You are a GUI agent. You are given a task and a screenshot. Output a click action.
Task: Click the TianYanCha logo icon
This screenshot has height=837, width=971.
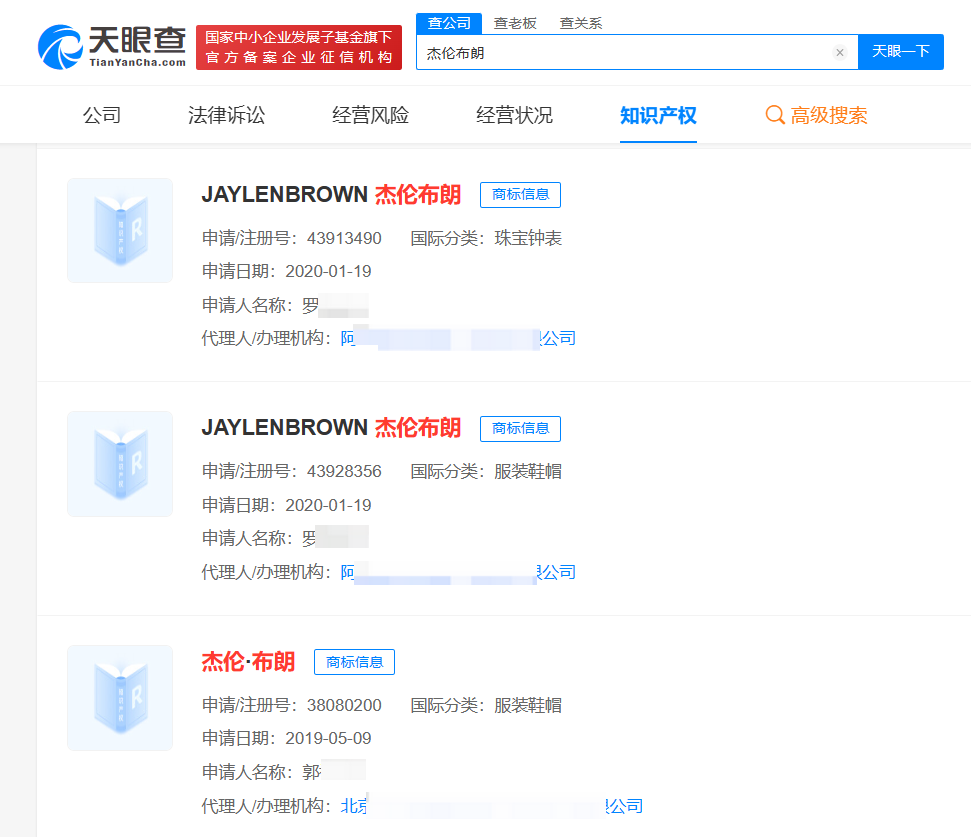(61, 46)
